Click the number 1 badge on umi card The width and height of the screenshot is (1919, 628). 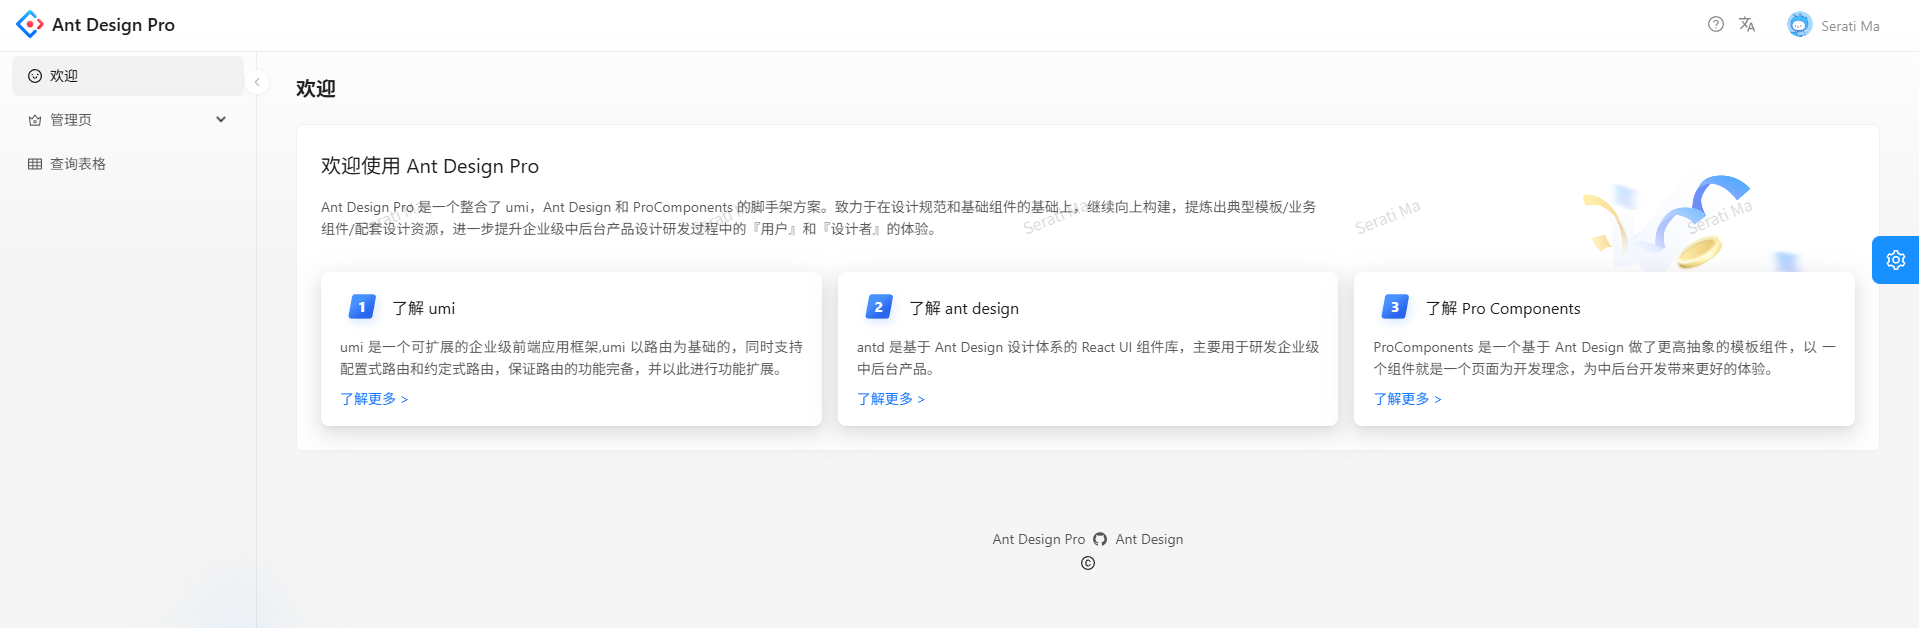362,307
